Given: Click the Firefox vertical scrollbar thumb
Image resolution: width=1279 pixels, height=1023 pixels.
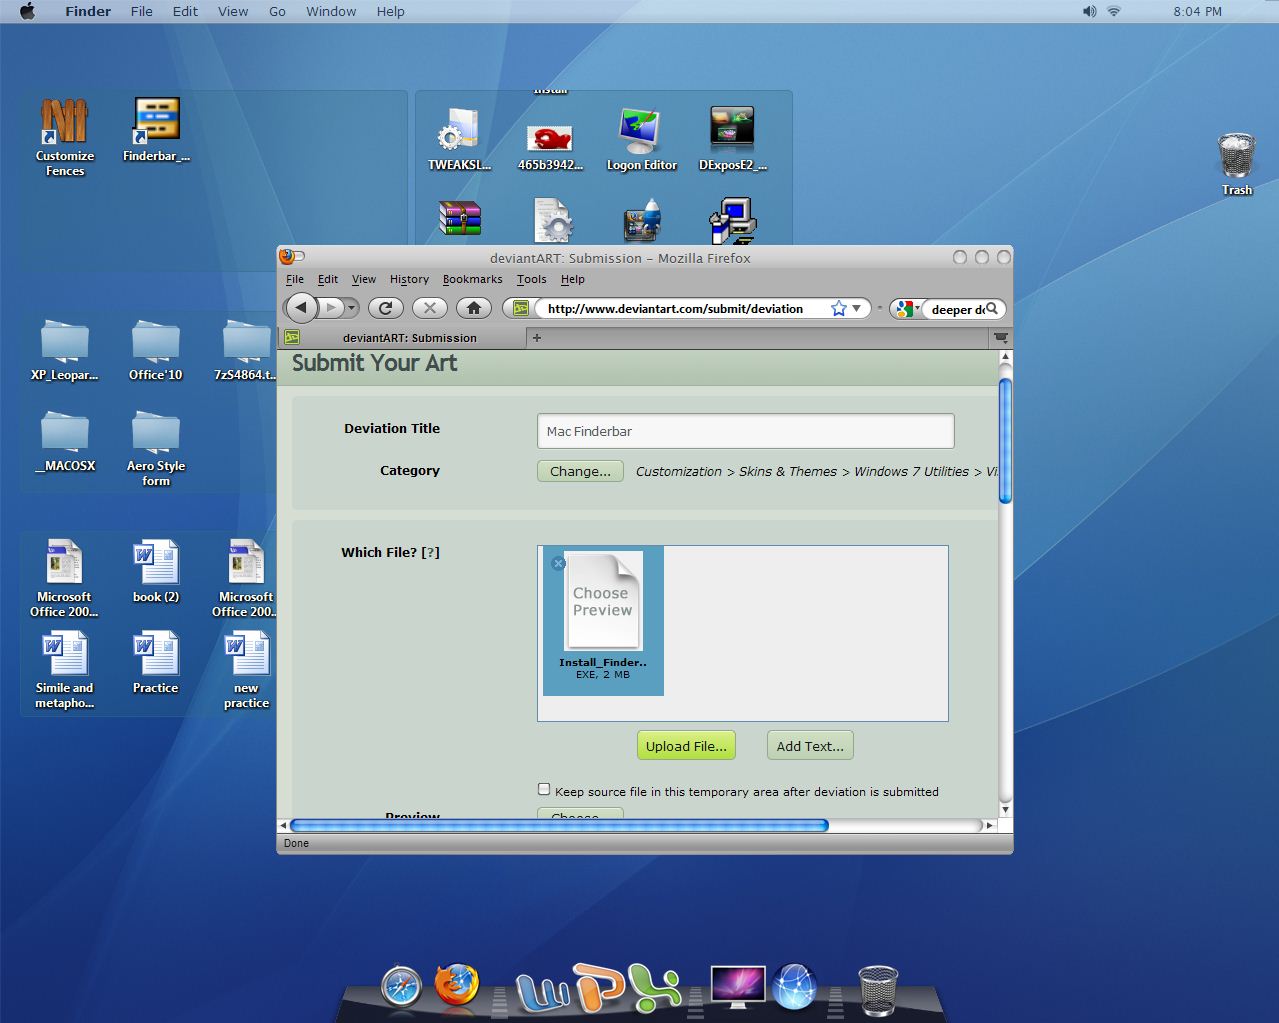Looking at the screenshot, I should pyautogui.click(x=1005, y=440).
